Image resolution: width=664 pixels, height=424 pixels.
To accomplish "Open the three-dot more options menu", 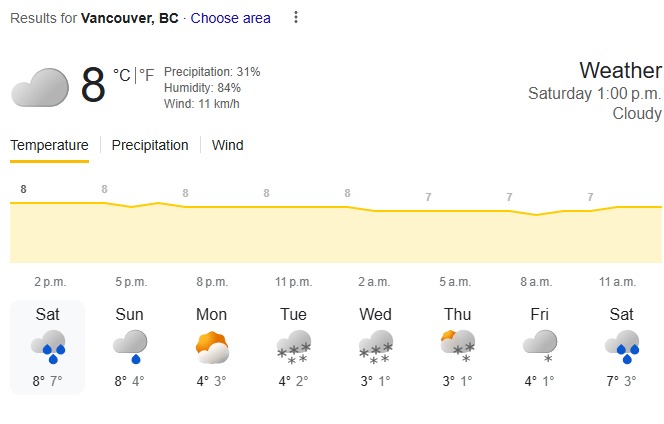I will tap(295, 17).
